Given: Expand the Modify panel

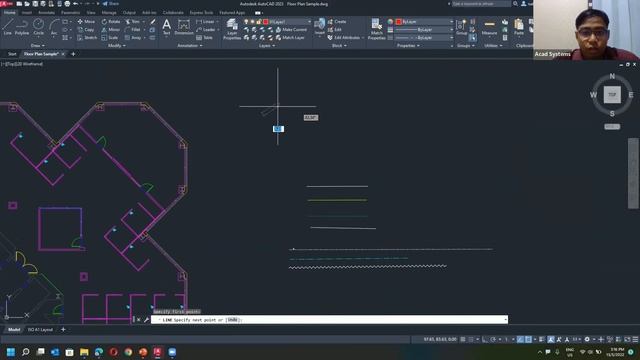Looking at the screenshot, I should [117, 46].
